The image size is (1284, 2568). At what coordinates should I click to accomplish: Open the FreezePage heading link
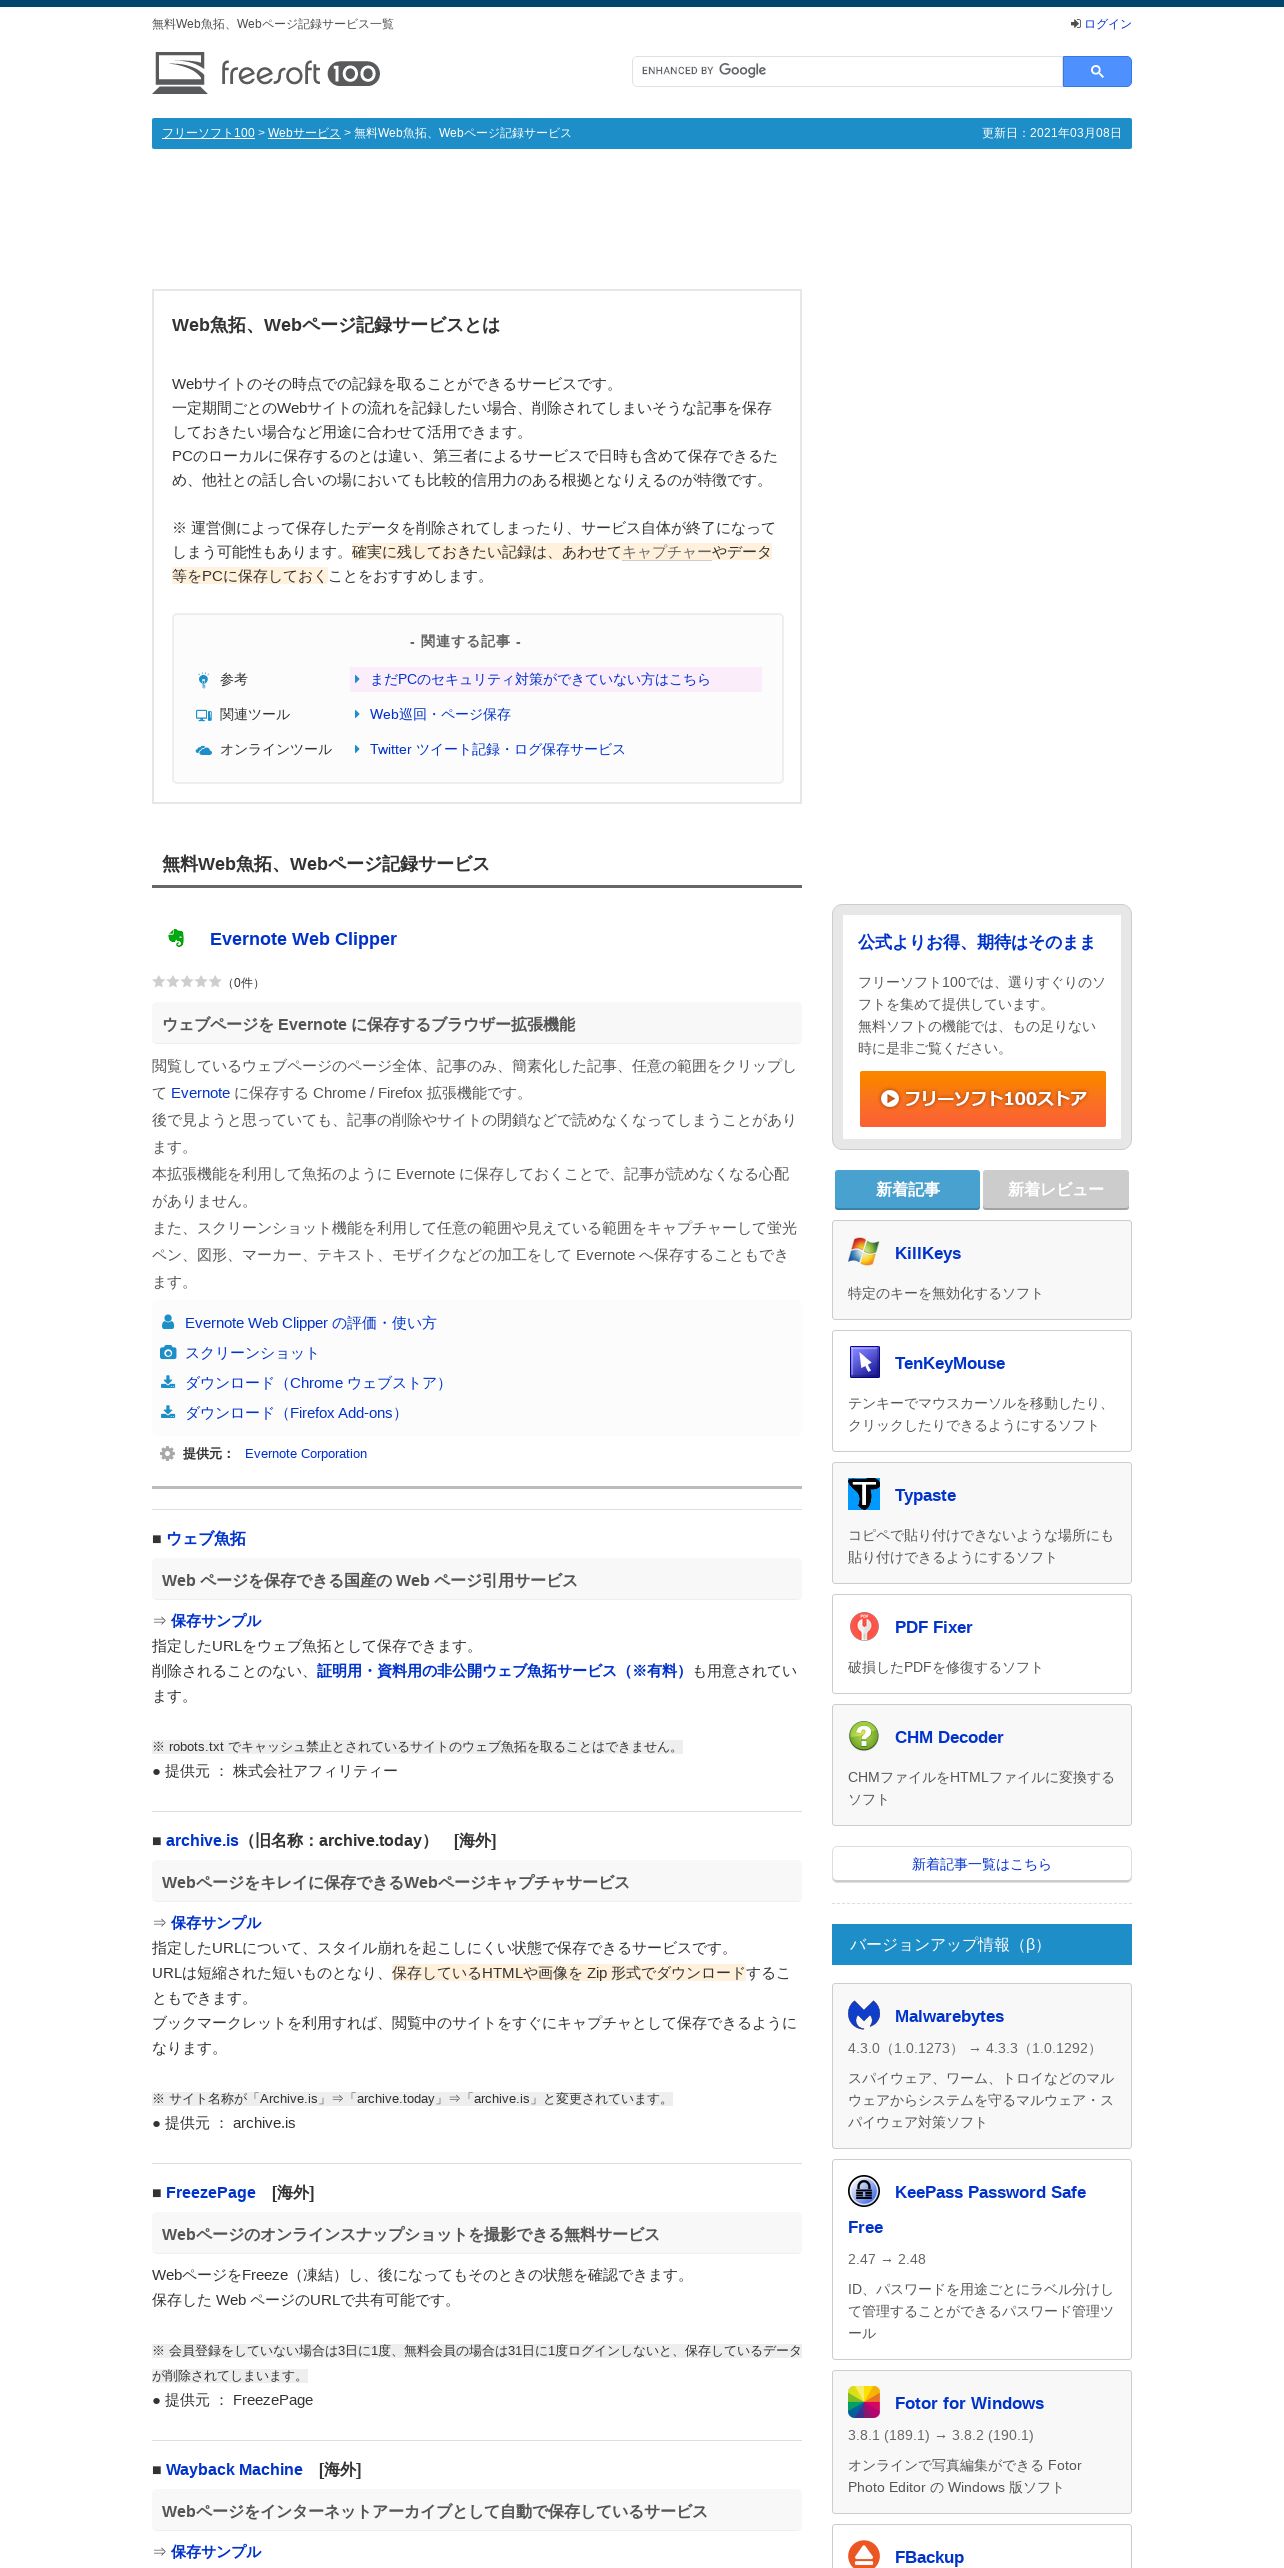coord(211,2193)
